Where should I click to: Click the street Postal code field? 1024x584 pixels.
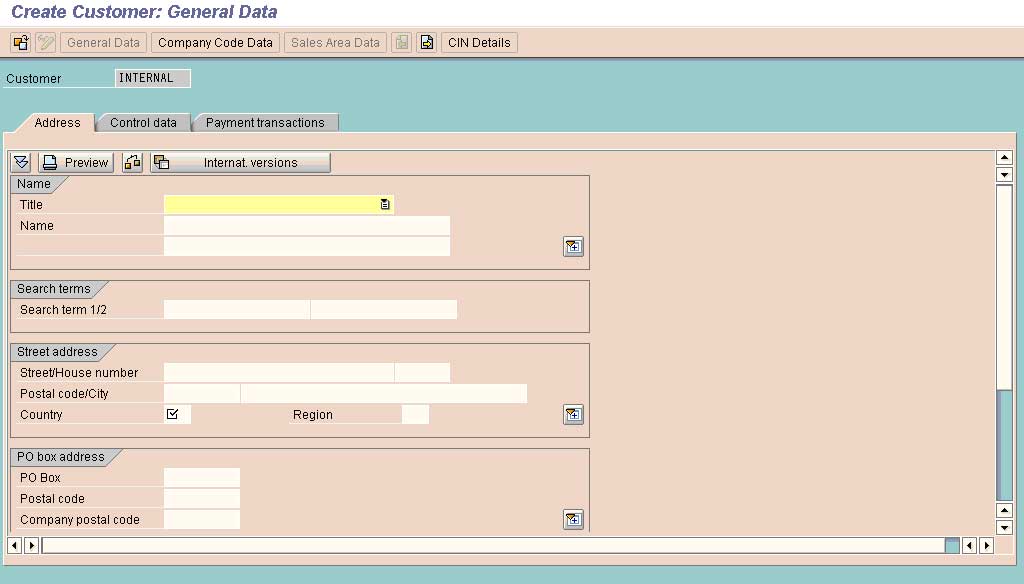point(202,393)
